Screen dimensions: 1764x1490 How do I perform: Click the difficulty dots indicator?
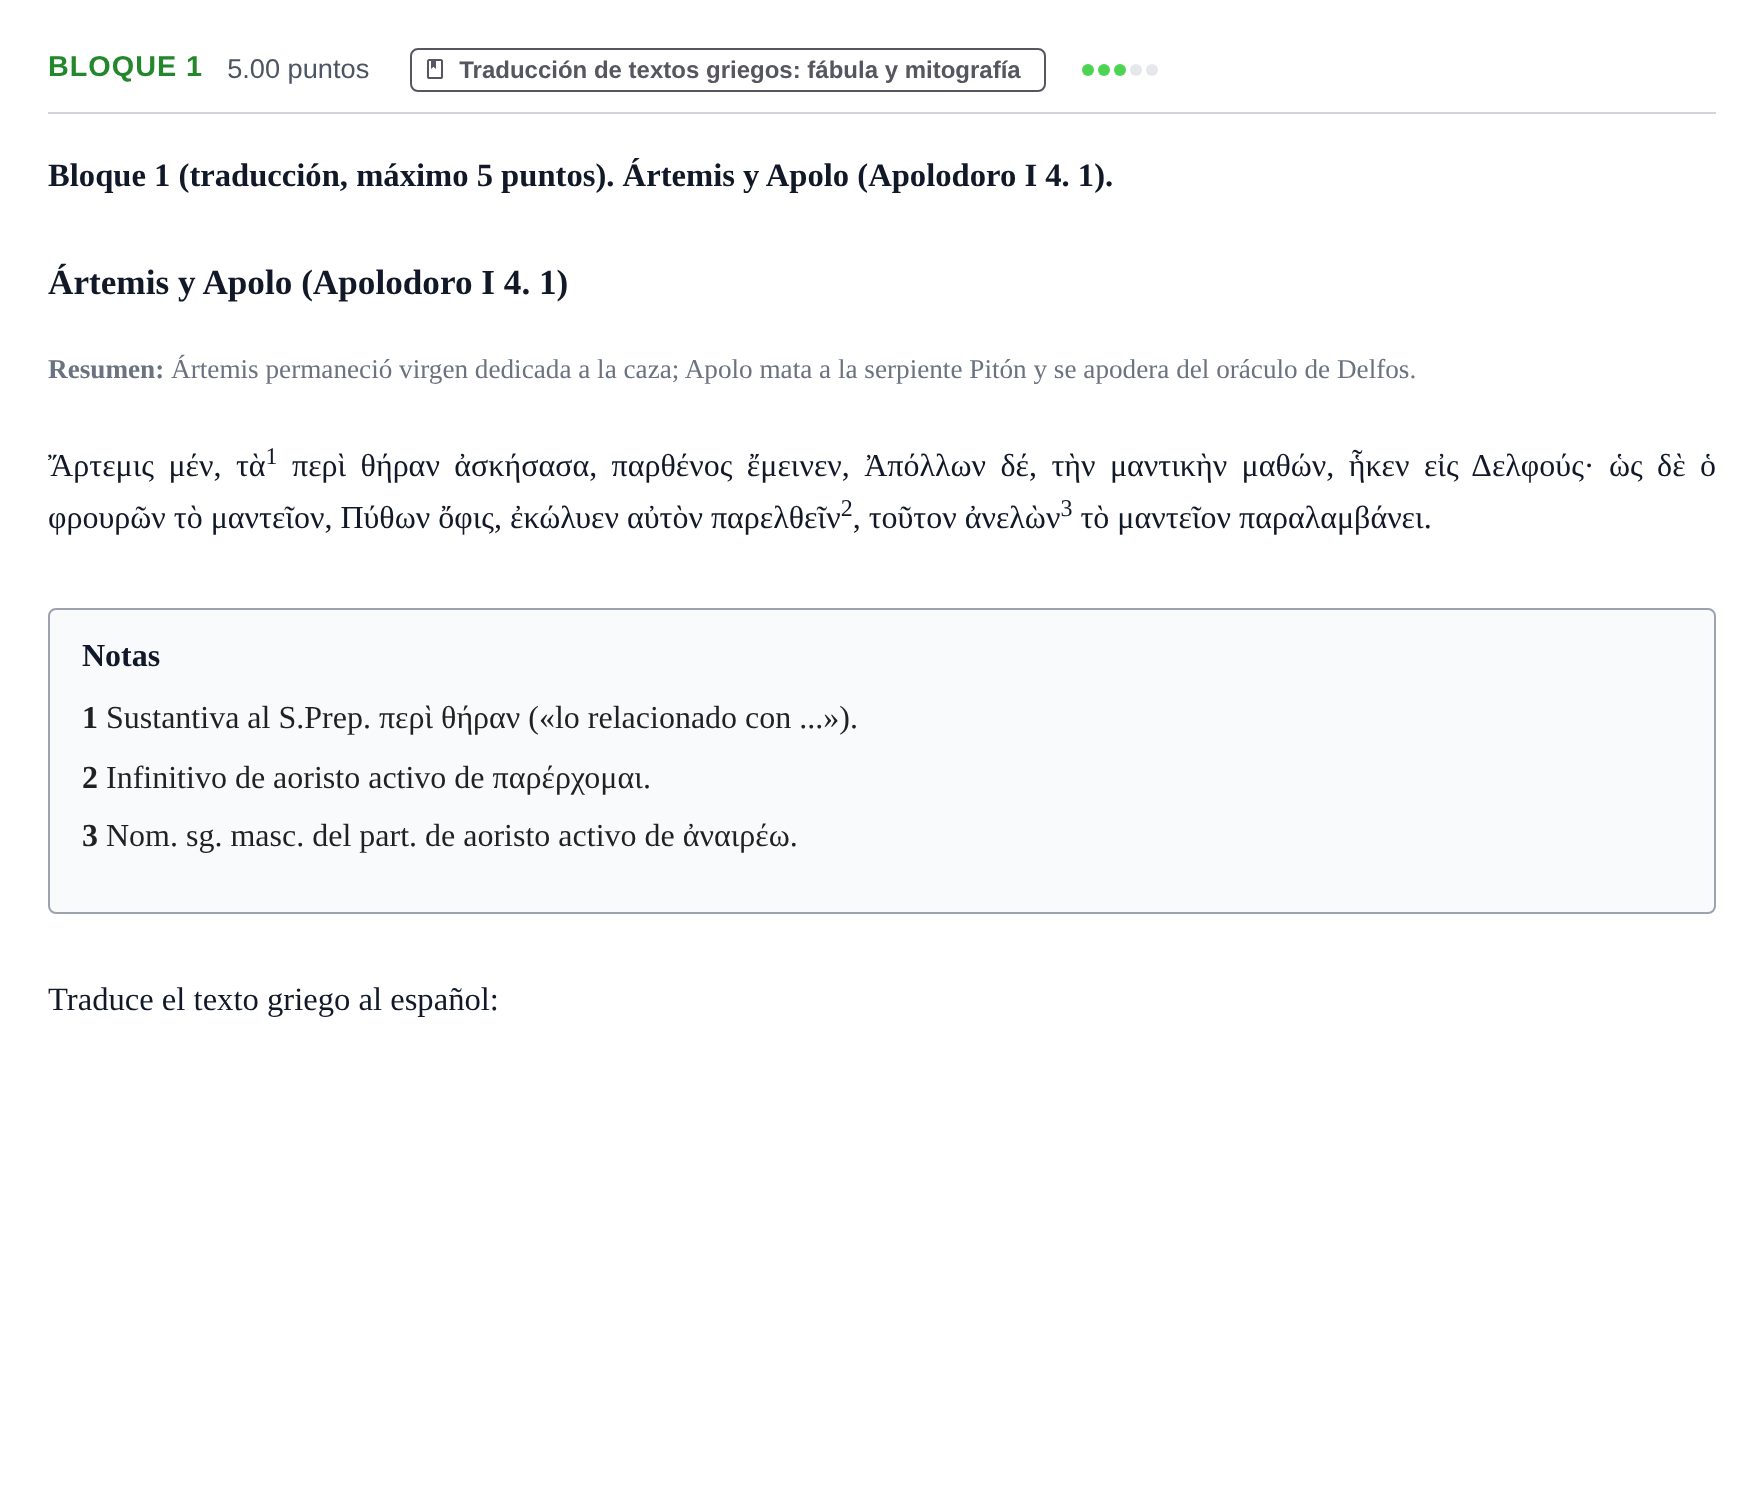tap(1119, 70)
